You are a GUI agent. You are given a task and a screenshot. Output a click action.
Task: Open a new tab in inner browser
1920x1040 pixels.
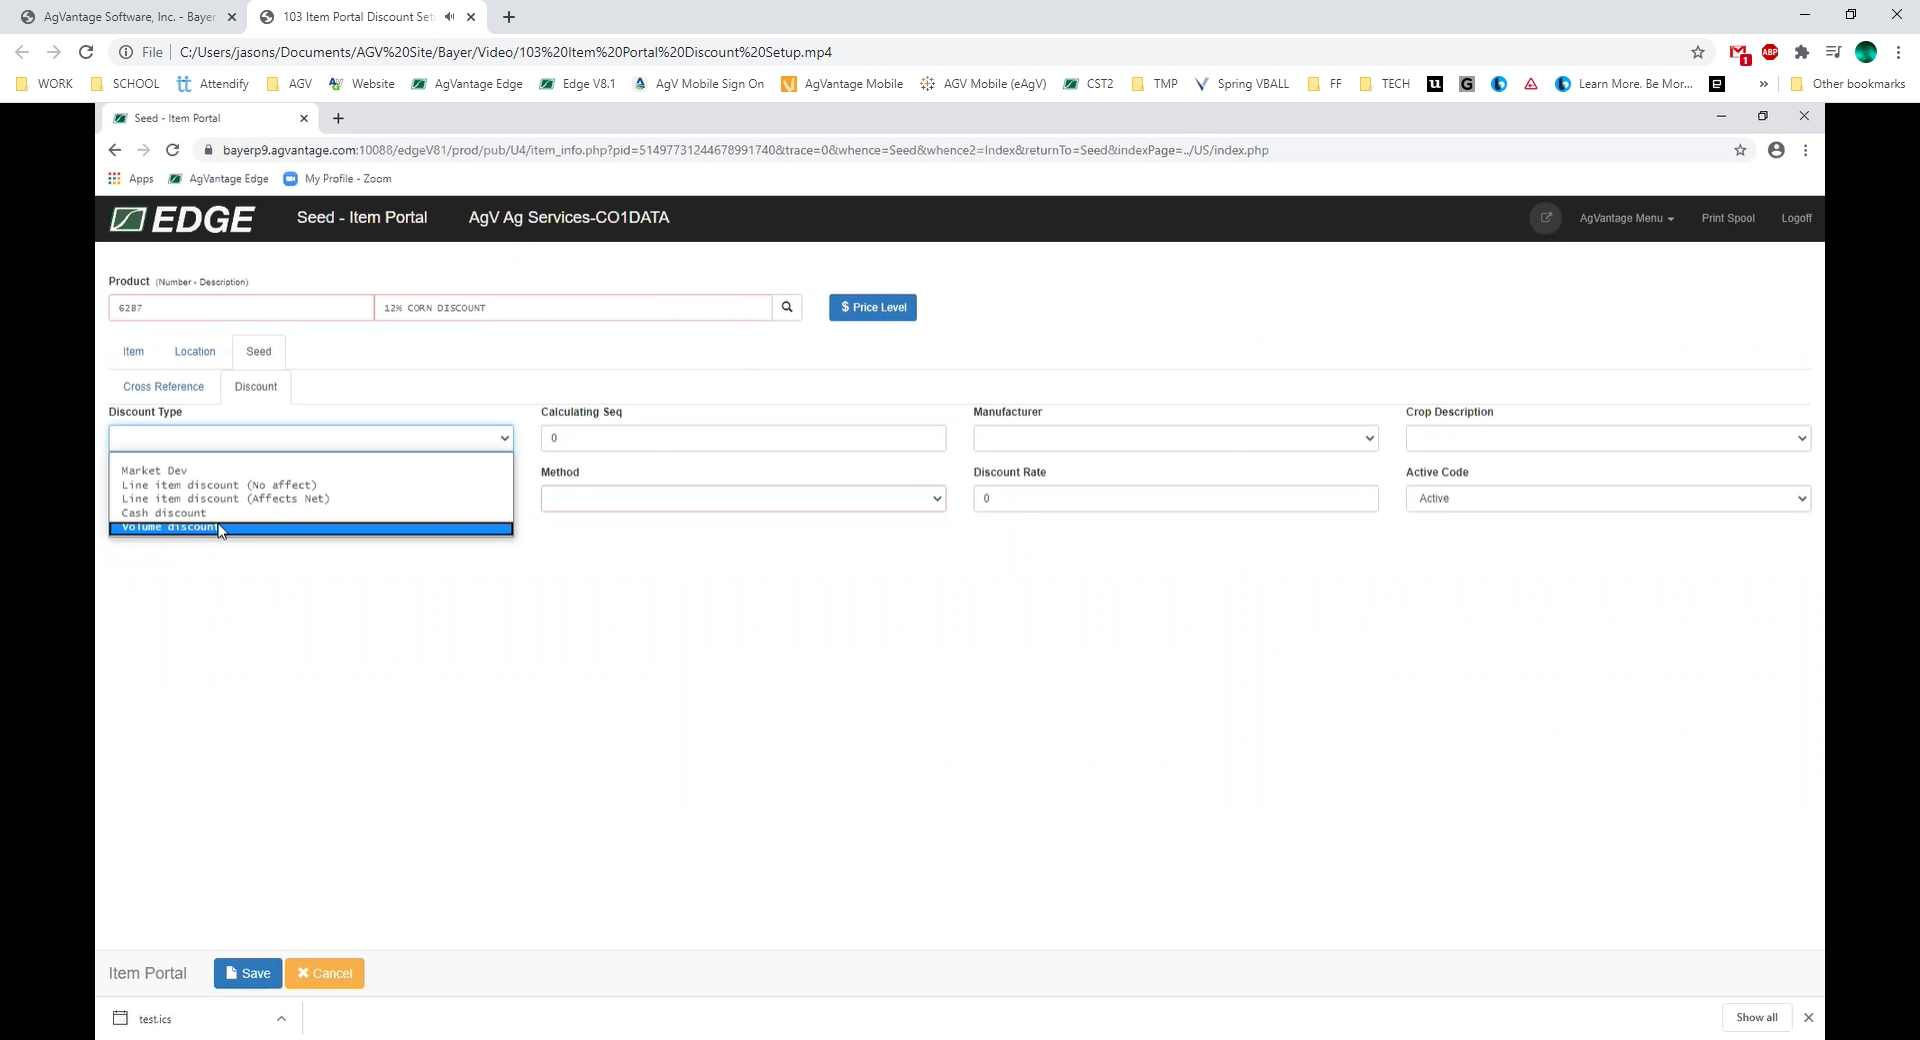338,118
